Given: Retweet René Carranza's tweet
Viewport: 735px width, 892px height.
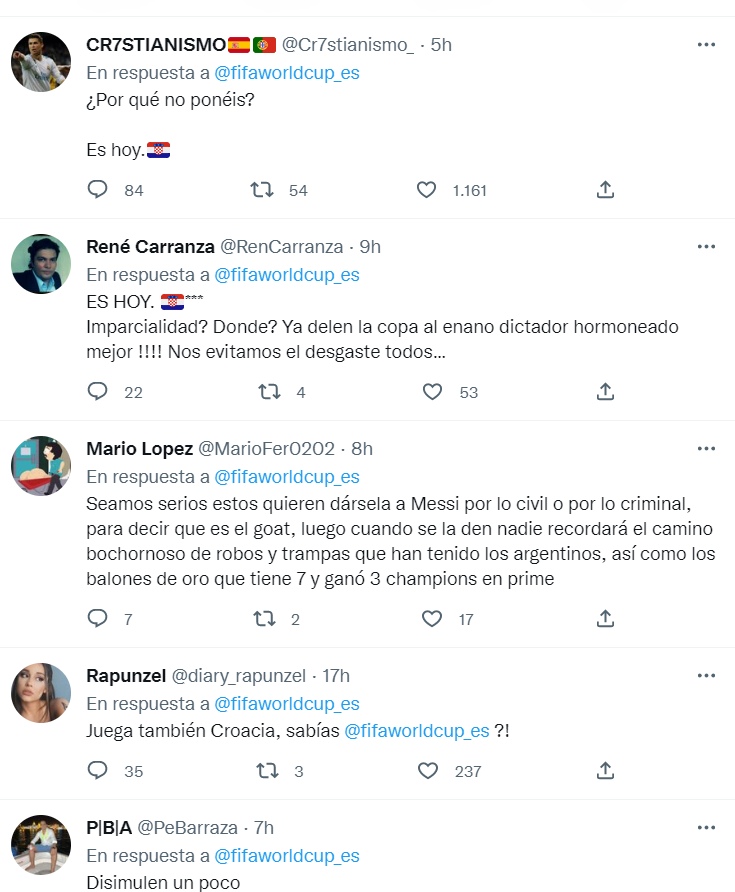Looking at the screenshot, I should click(269, 392).
